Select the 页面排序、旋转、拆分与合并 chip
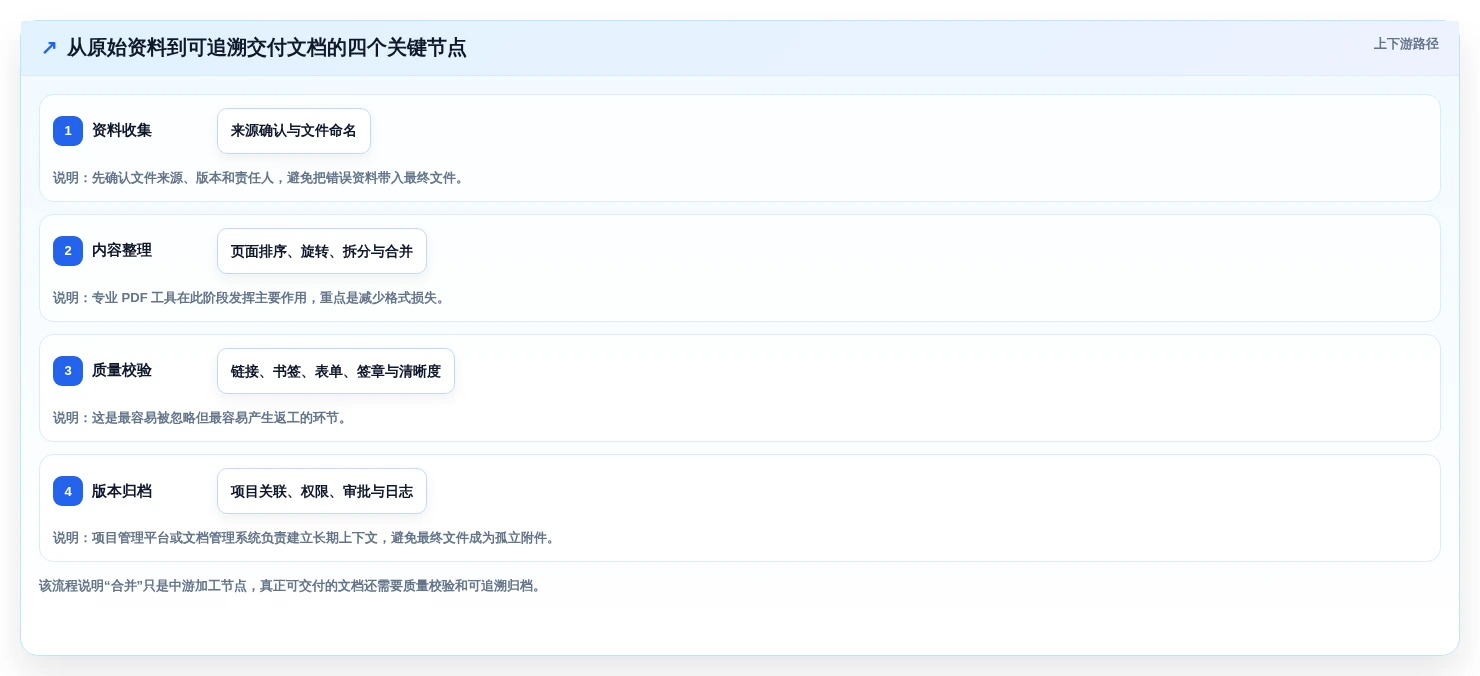Screen dimensions: 1480x676 [322, 251]
